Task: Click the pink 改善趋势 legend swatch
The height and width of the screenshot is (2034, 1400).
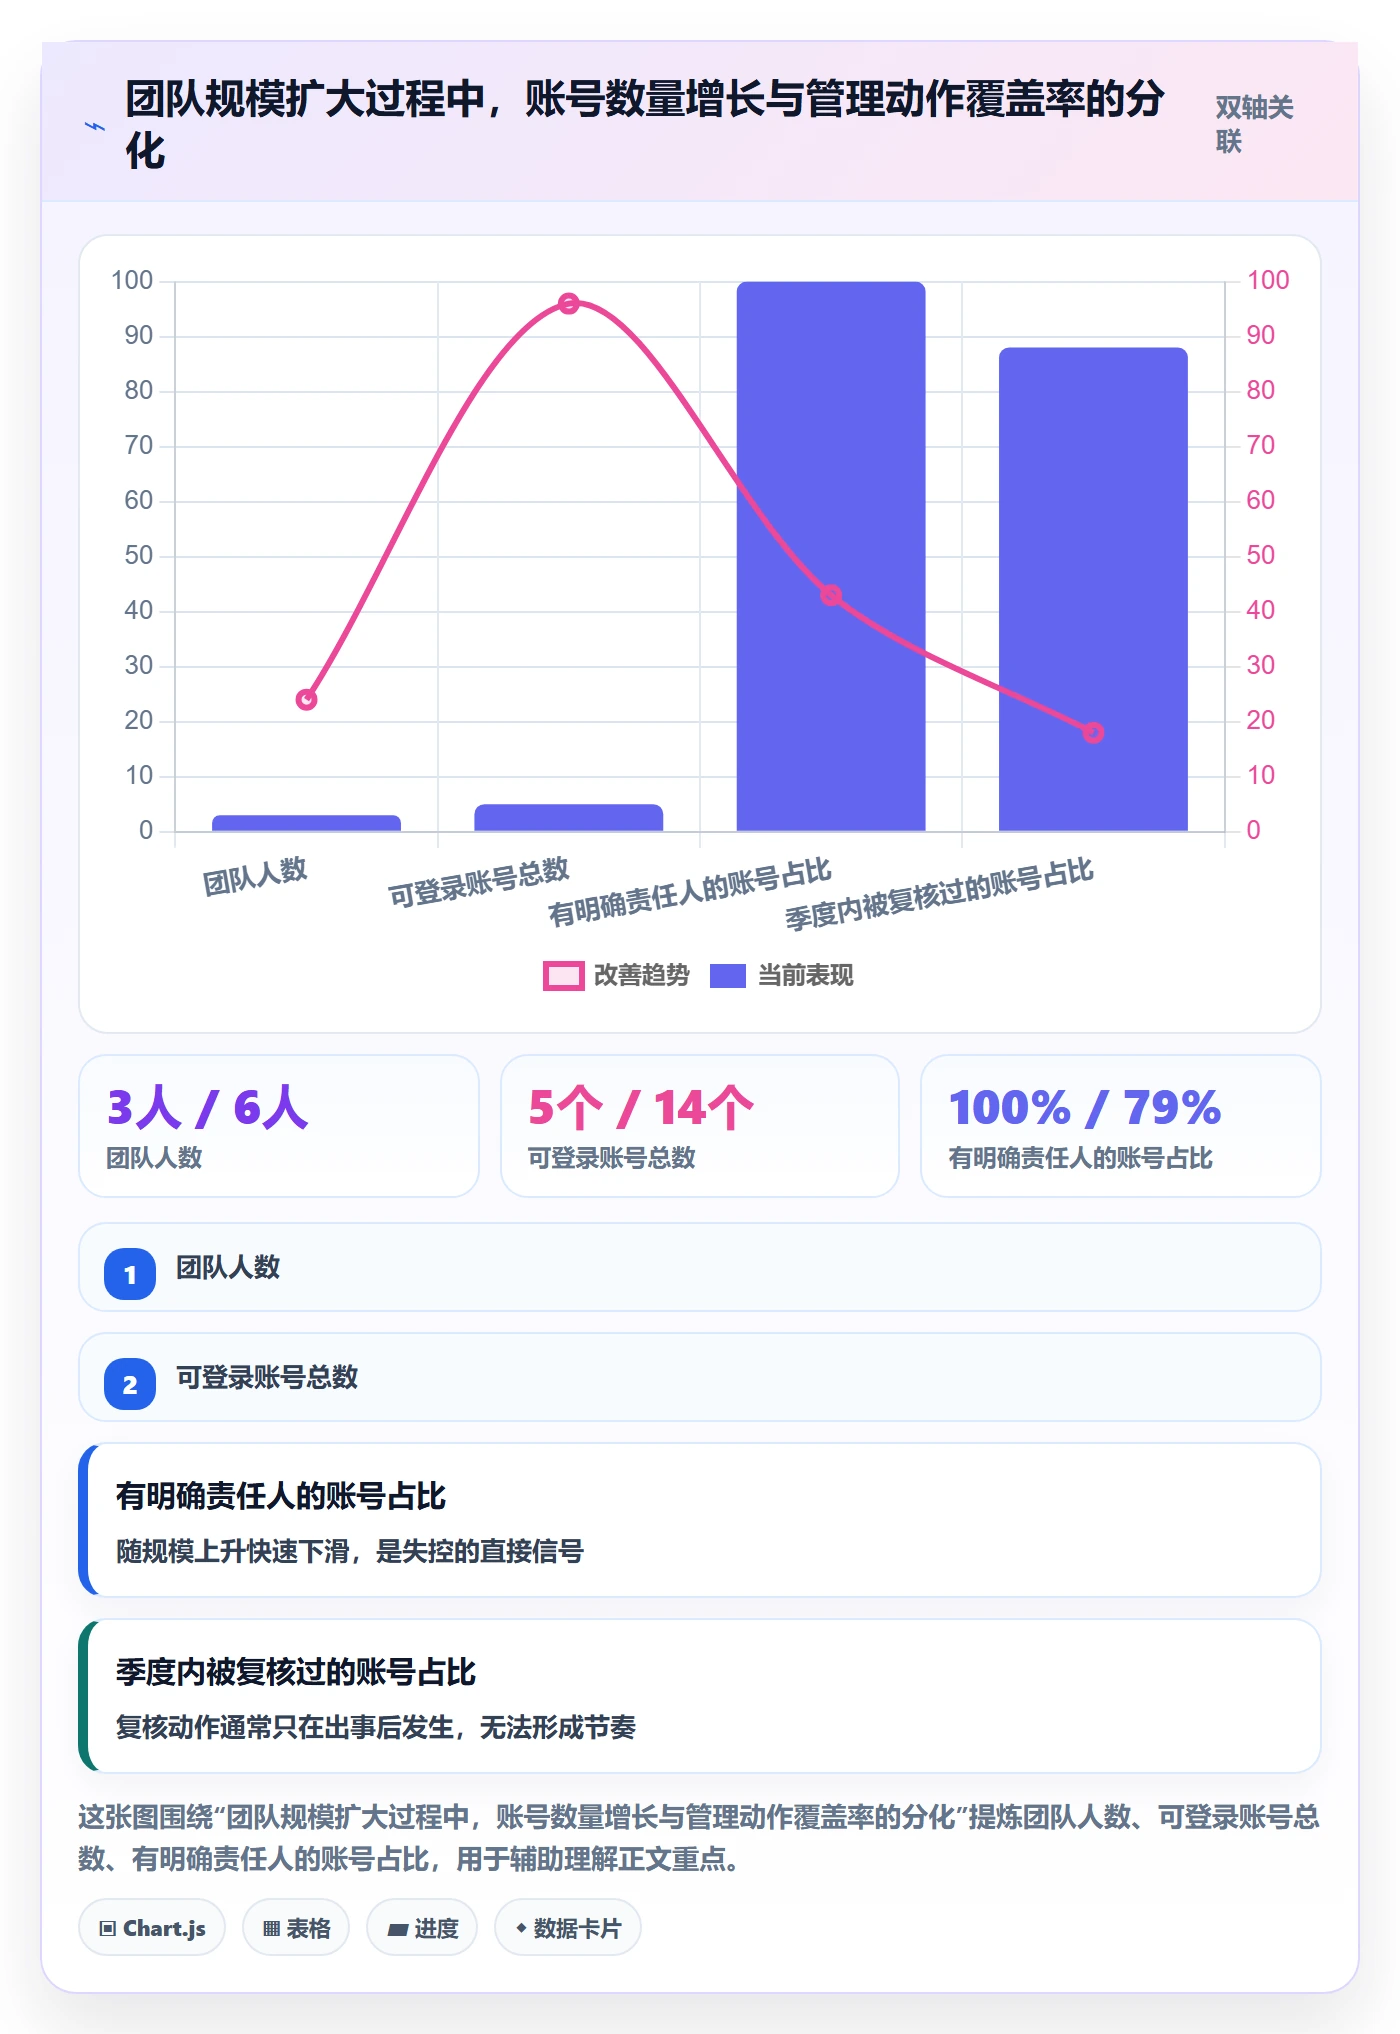Action: click(x=564, y=975)
